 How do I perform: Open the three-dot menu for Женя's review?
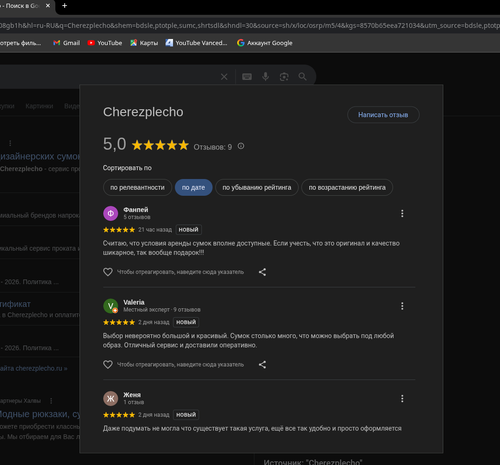click(x=402, y=399)
